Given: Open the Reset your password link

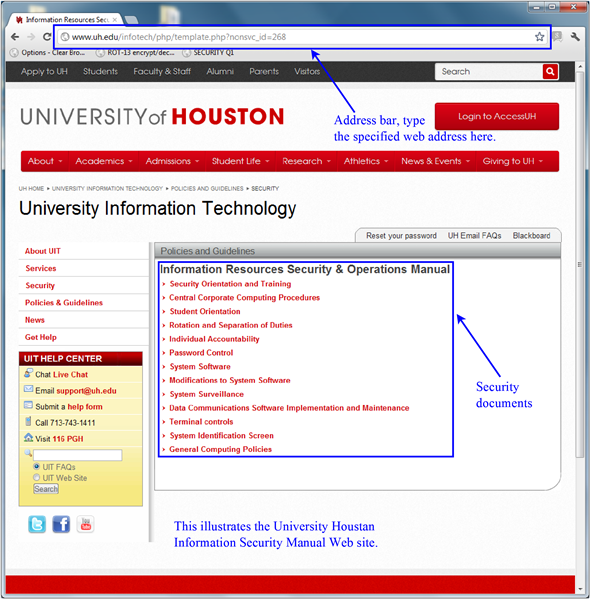Looking at the screenshot, I should click(x=401, y=236).
